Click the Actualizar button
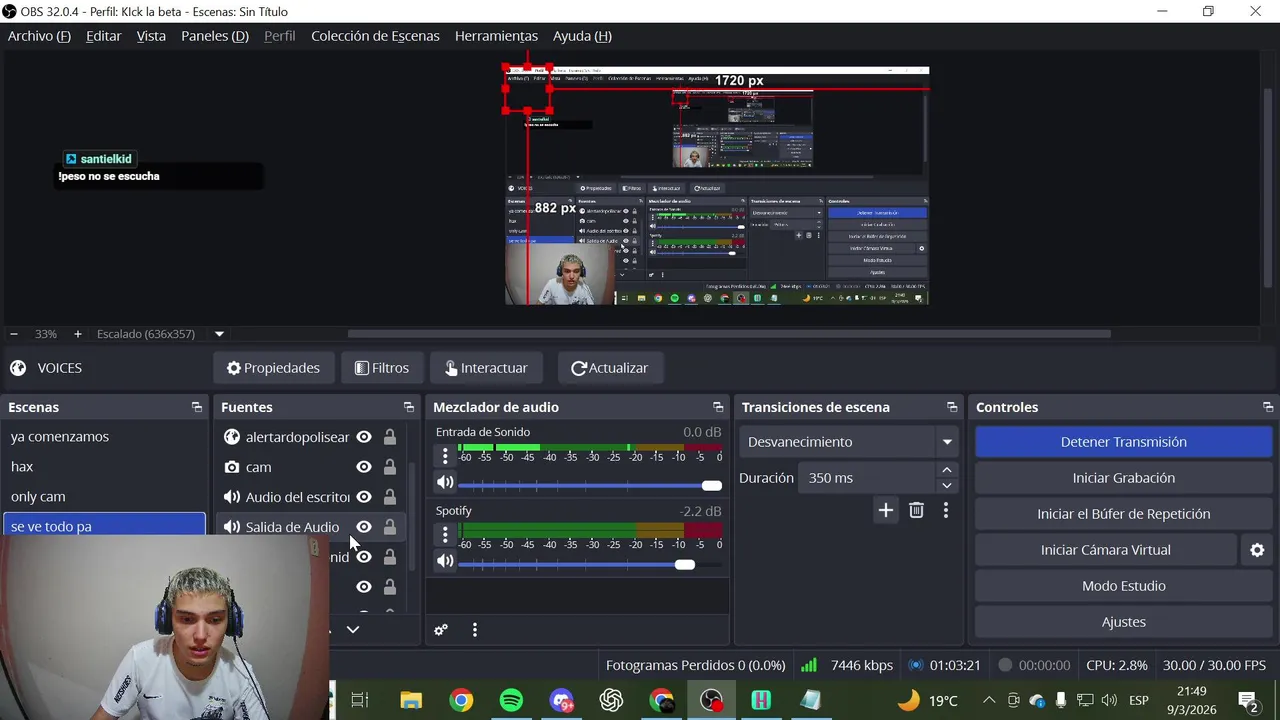1280x720 pixels. coord(610,368)
